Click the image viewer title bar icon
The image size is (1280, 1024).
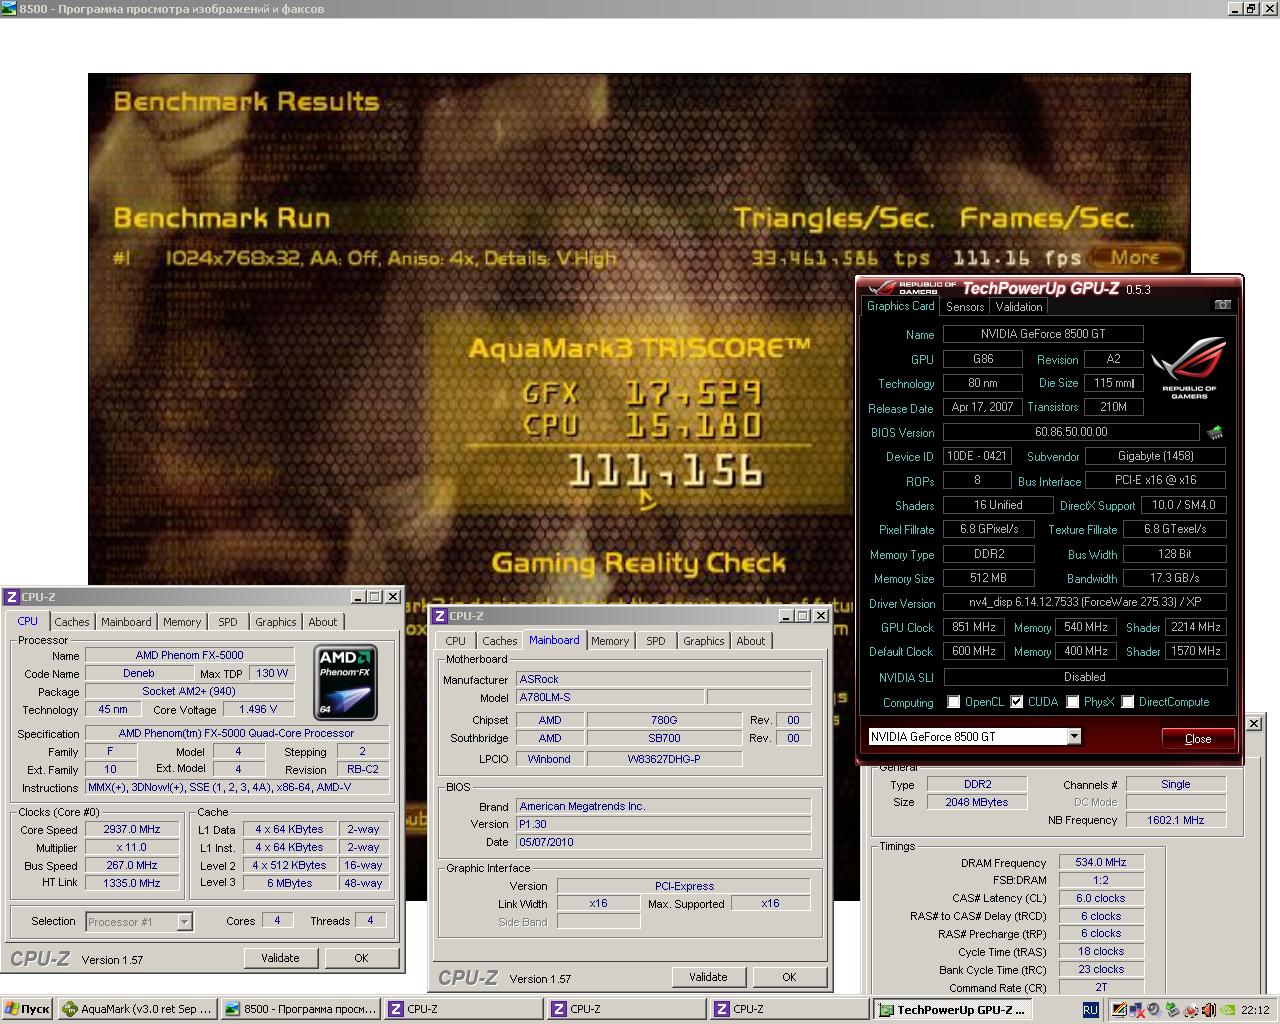coord(9,9)
